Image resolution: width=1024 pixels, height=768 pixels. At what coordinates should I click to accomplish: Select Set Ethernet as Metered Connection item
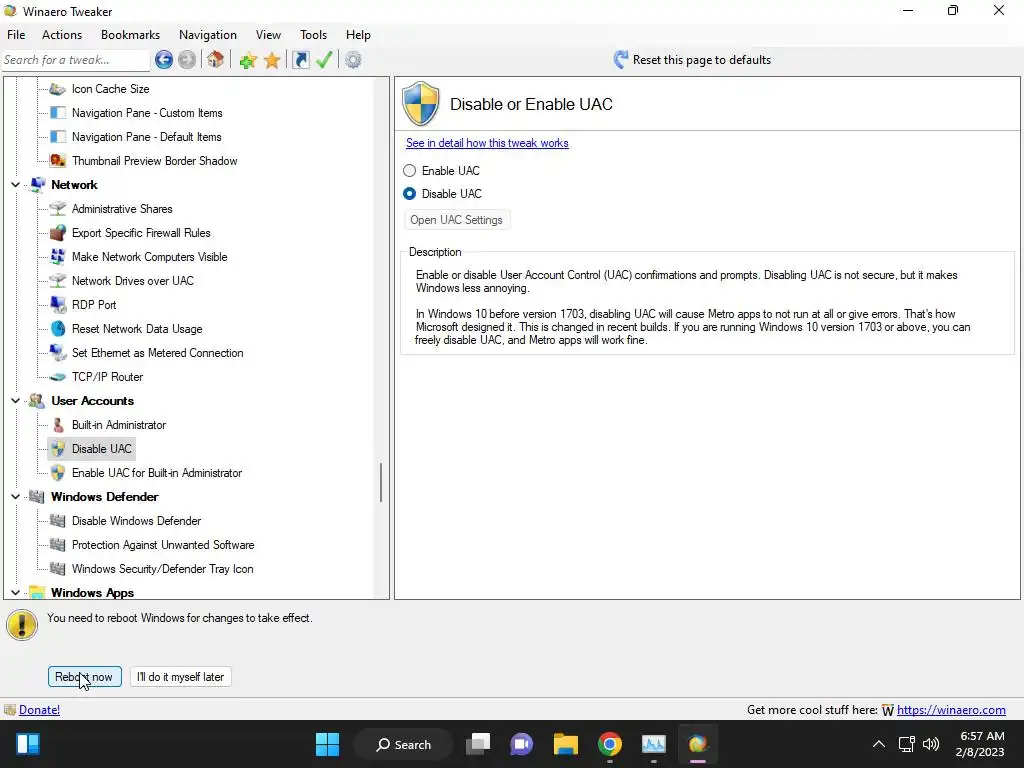(157, 353)
